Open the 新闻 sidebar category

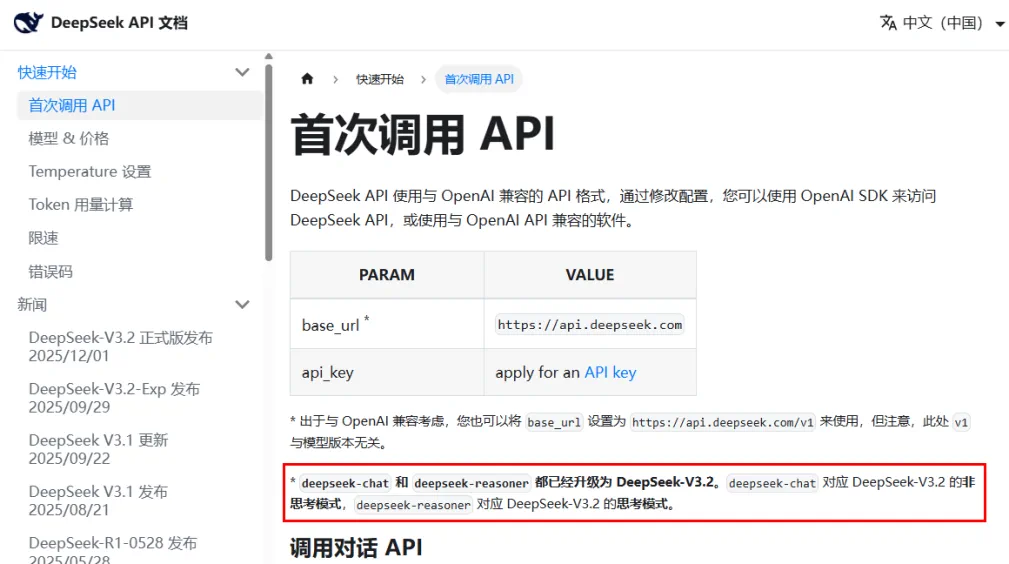click(32, 305)
